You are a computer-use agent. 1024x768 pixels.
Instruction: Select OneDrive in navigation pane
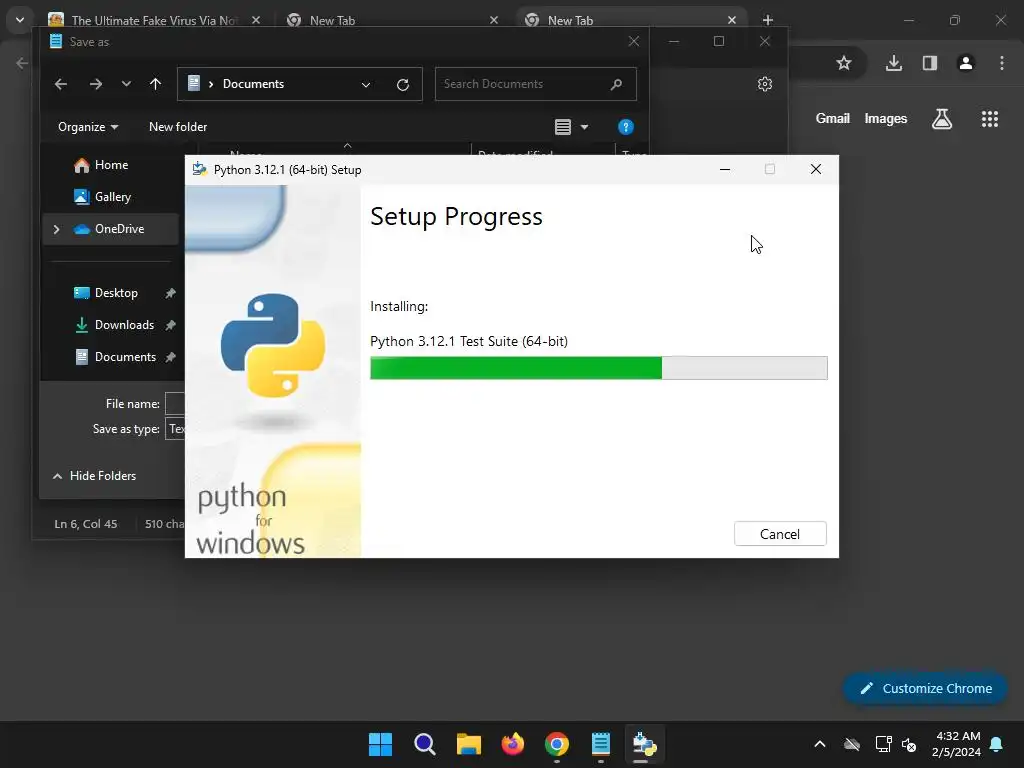pos(111,229)
